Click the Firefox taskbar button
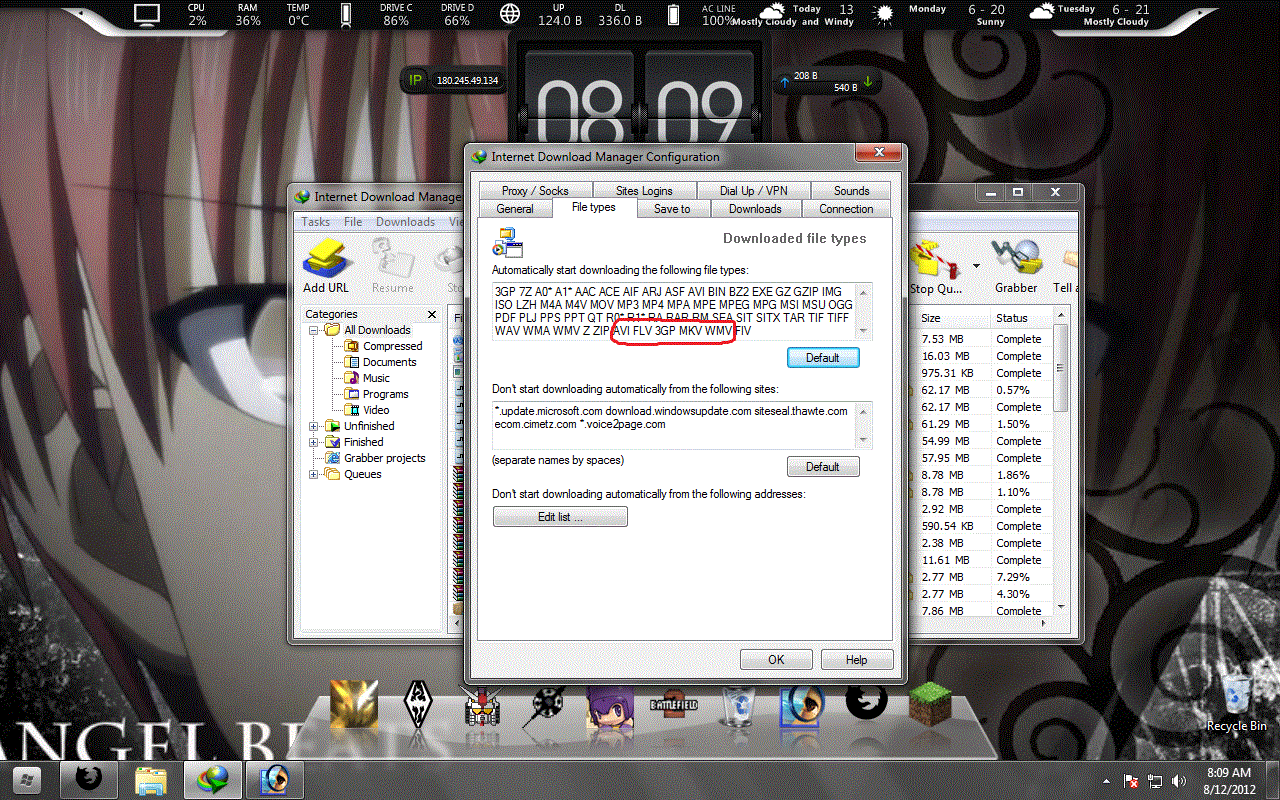The image size is (1280, 800). (x=89, y=778)
